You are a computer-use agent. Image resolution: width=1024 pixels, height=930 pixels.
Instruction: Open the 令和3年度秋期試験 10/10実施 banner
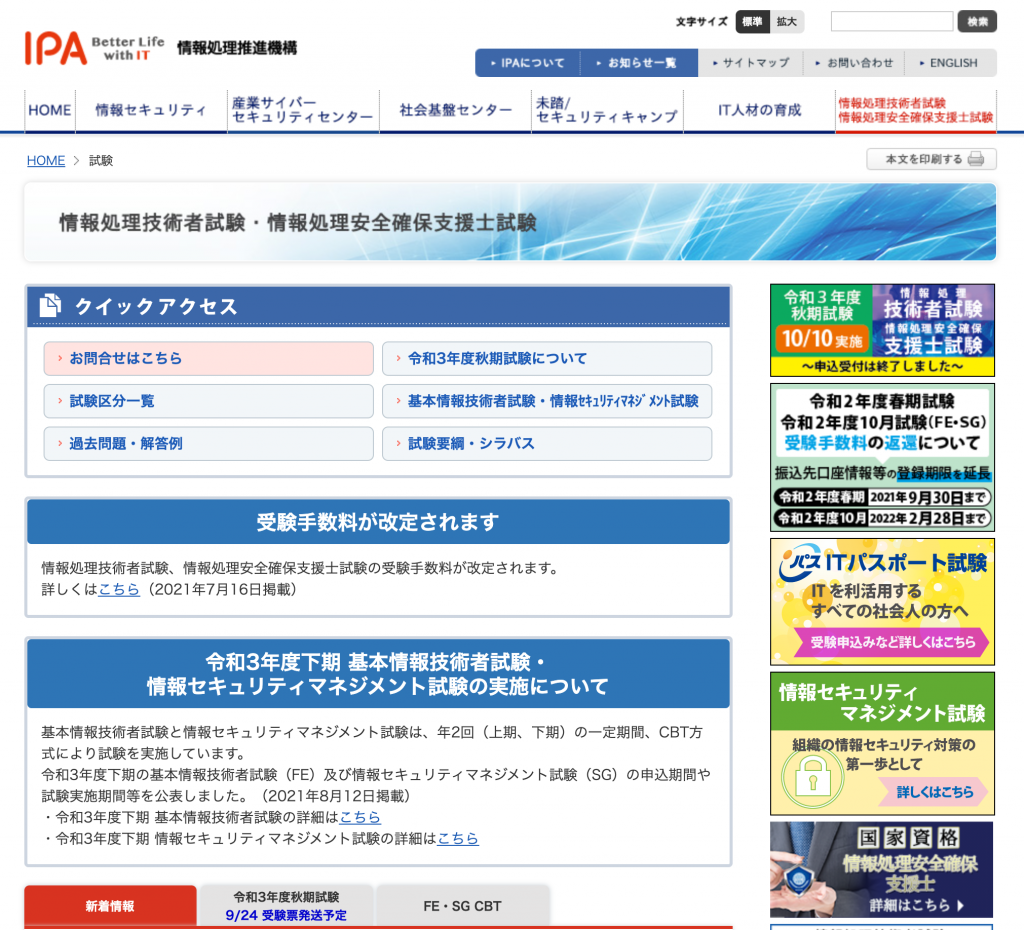(x=882, y=330)
